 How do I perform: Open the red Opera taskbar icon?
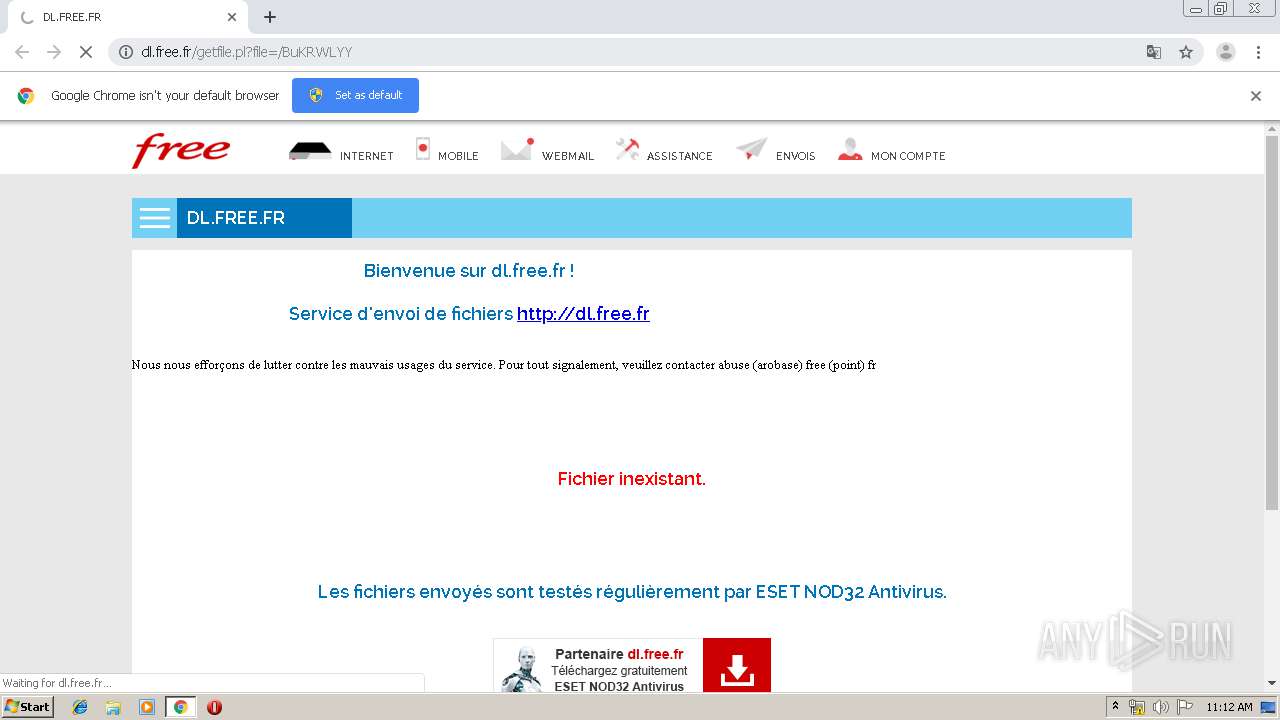point(214,707)
